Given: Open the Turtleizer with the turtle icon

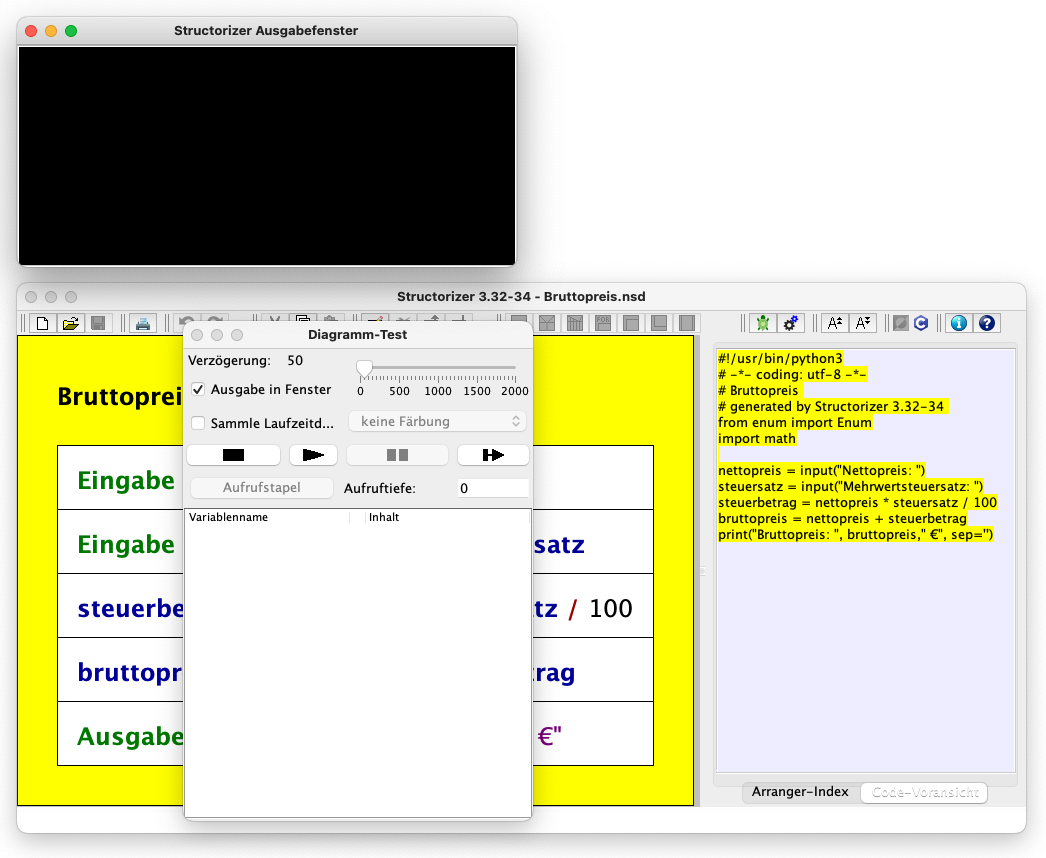Looking at the screenshot, I should [x=763, y=324].
